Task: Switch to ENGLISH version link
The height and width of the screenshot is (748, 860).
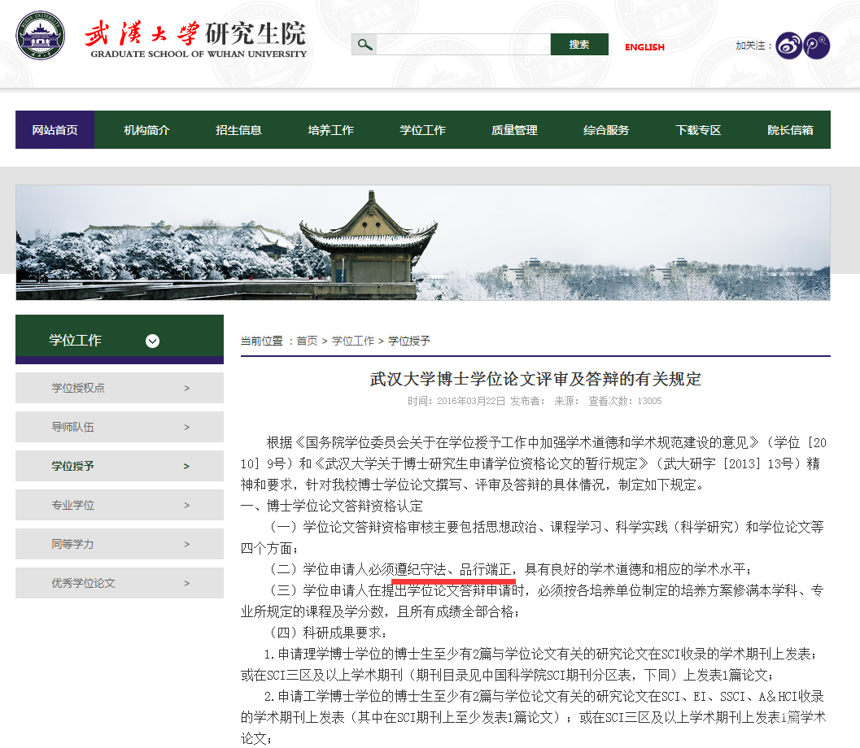Action: (x=644, y=47)
